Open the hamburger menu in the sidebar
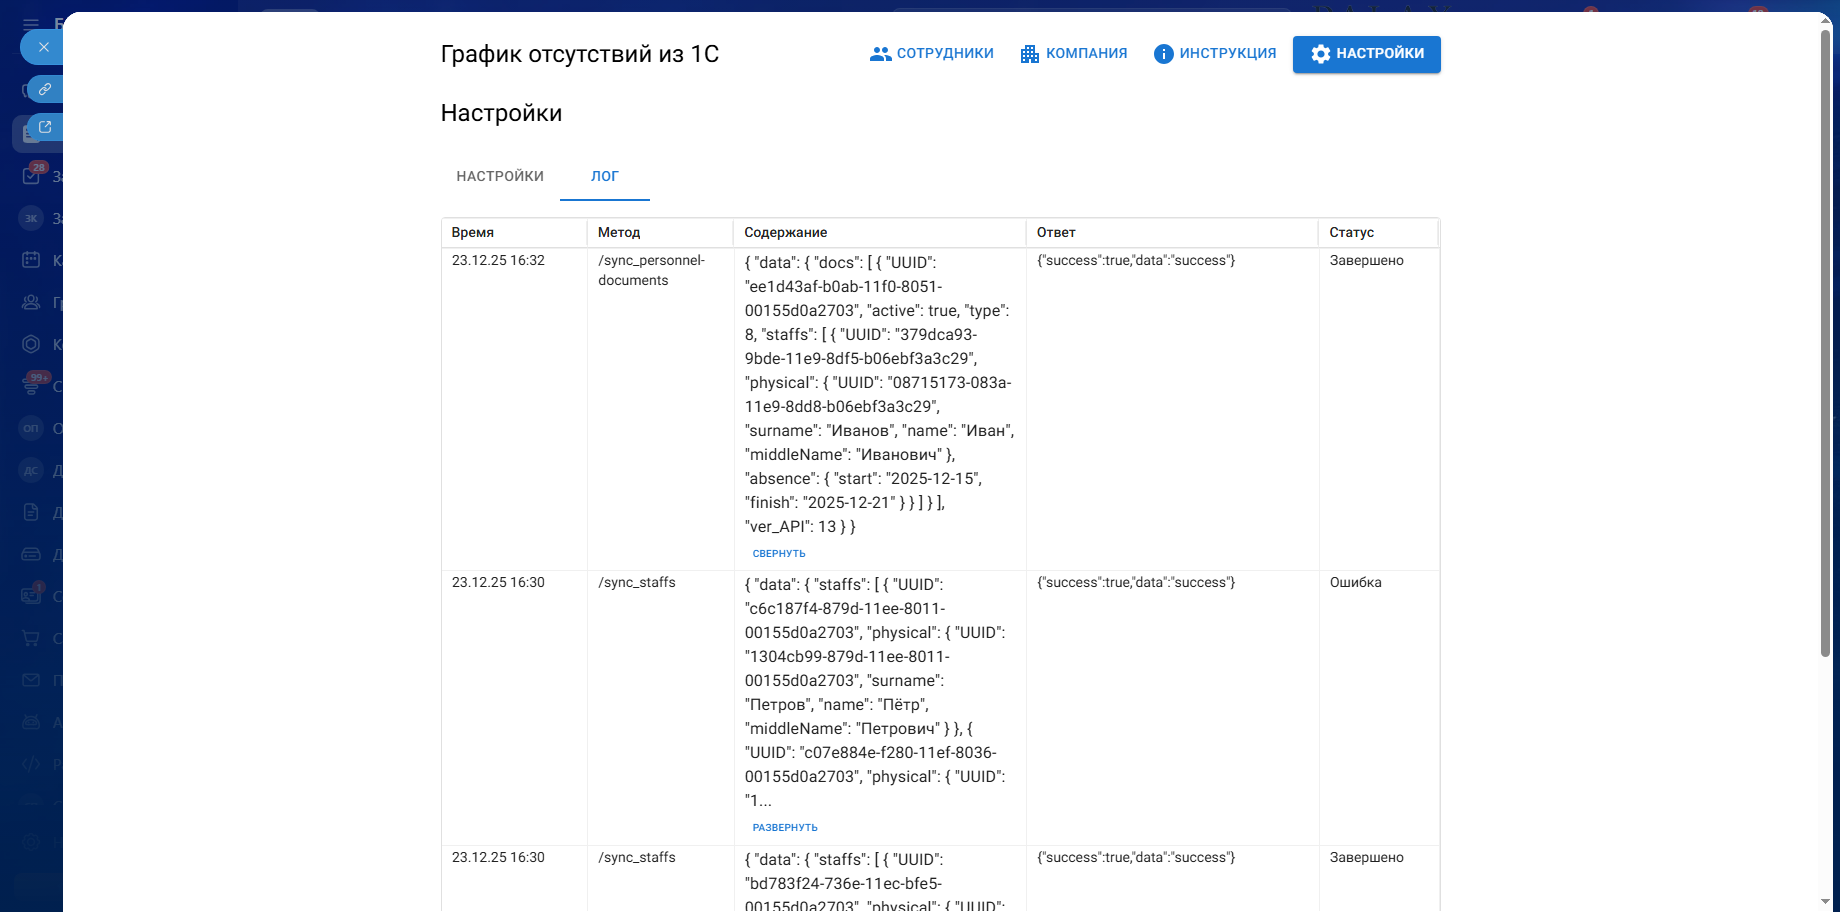 [x=31, y=23]
